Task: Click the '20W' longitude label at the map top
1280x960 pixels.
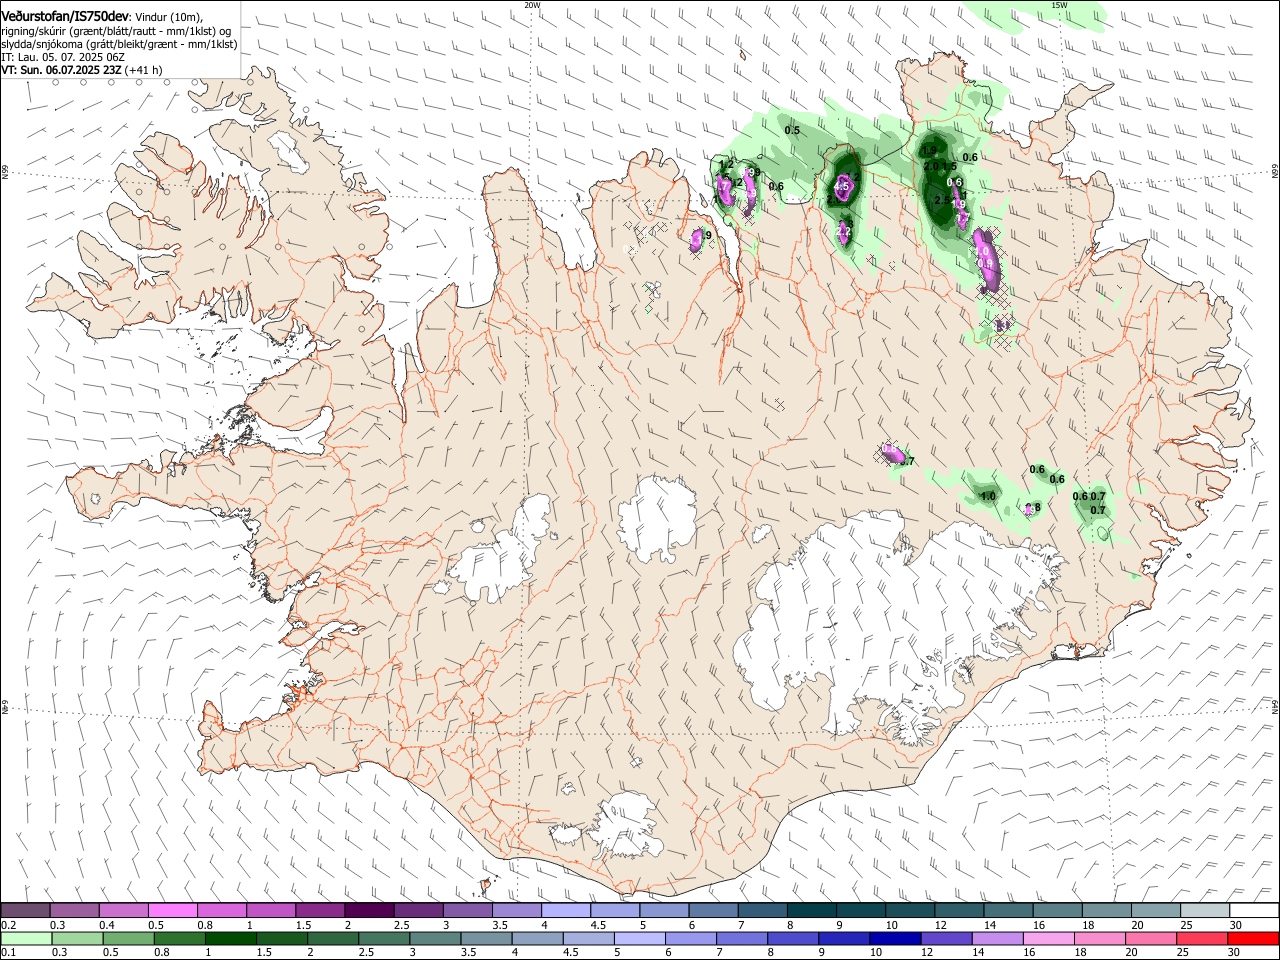Action: [532, 5]
